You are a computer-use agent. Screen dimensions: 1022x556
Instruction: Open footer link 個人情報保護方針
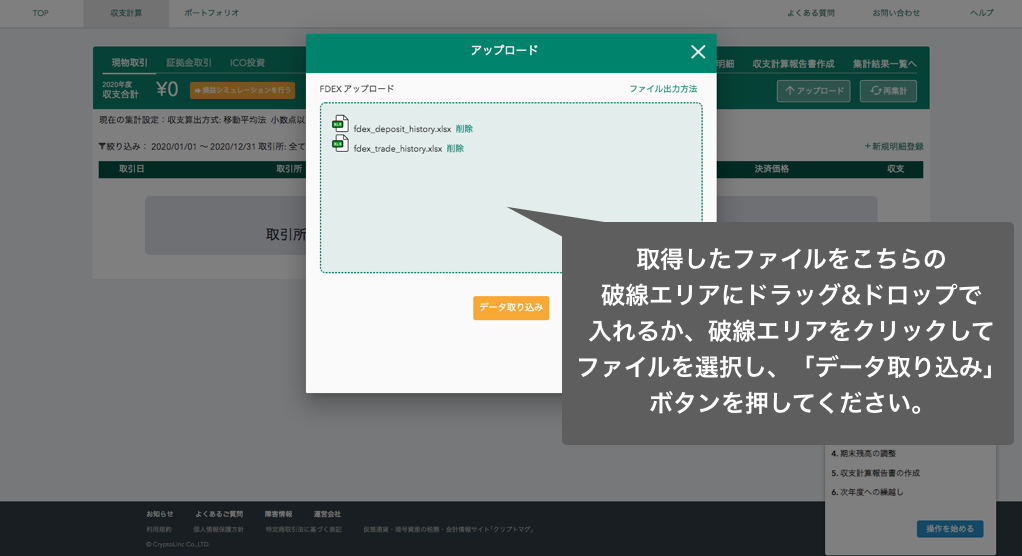pyautogui.click(x=218, y=529)
